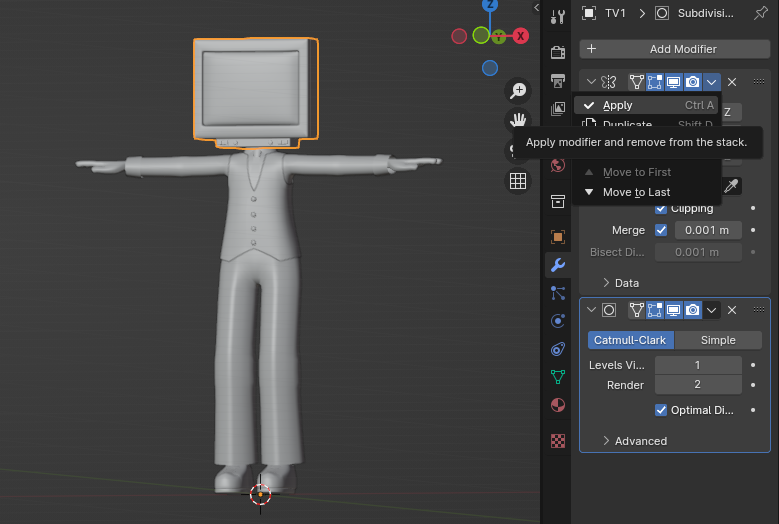Toggle pin icon in properties header
This screenshot has width=779, height=524.
click(x=760, y=13)
